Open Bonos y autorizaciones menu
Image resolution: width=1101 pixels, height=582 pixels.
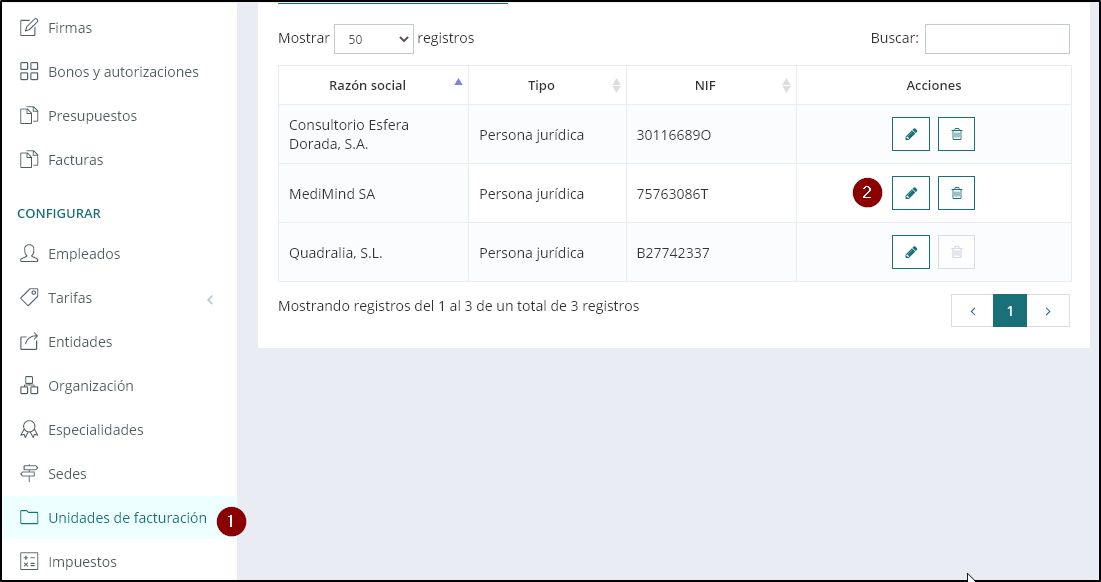(x=123, y=72)
